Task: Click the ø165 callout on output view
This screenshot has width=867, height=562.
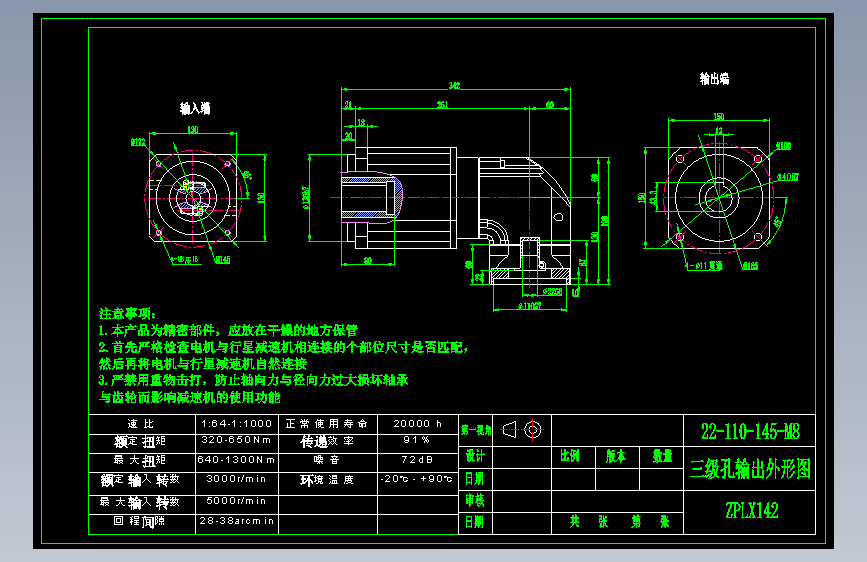Action: point(750,266)
